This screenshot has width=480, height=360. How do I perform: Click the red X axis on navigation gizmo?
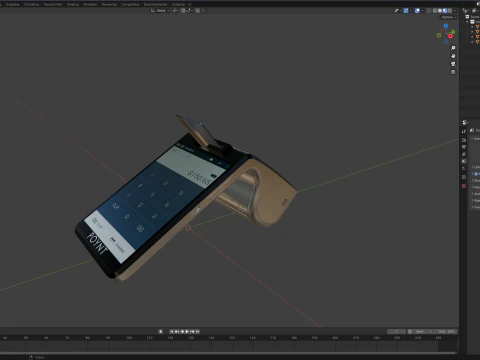(450, 36)
